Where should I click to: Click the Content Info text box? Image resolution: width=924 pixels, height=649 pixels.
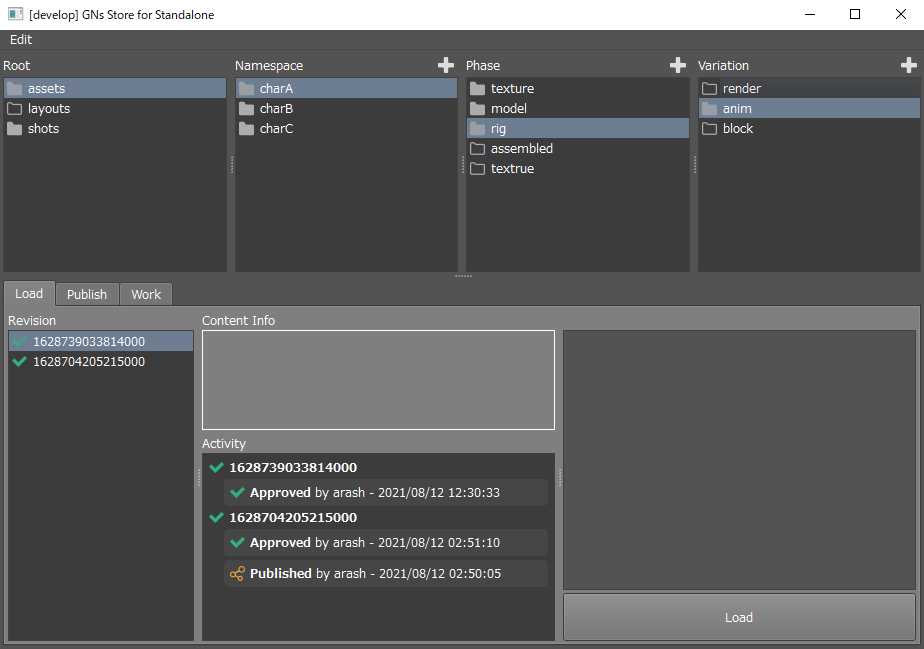378,380
